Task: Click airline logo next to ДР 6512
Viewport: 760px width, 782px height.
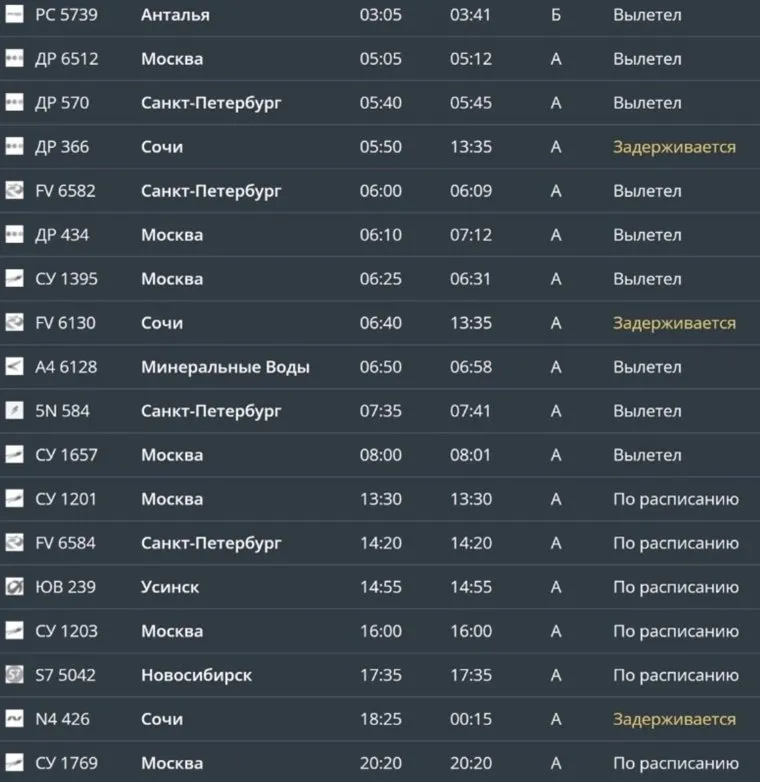Action: pos(14,59)
